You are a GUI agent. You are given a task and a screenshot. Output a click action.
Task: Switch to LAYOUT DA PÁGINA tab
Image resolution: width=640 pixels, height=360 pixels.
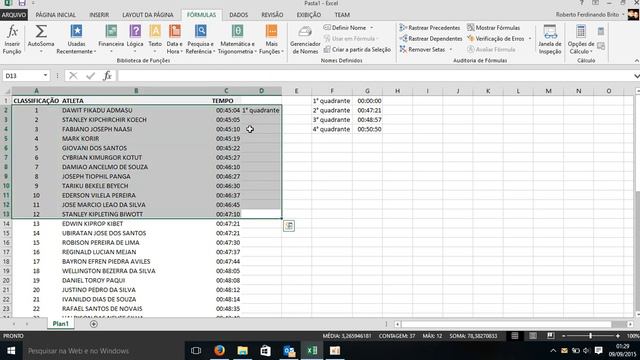[148, 15]
